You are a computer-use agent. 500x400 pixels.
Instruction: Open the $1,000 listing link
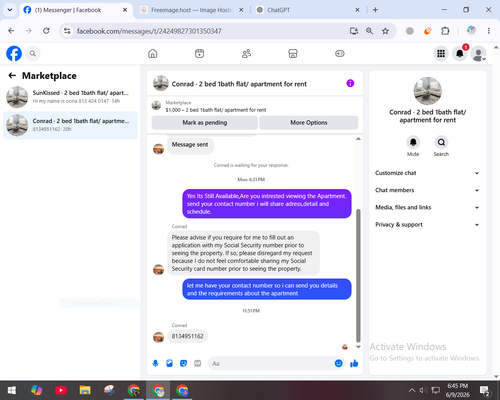point(216,110)
